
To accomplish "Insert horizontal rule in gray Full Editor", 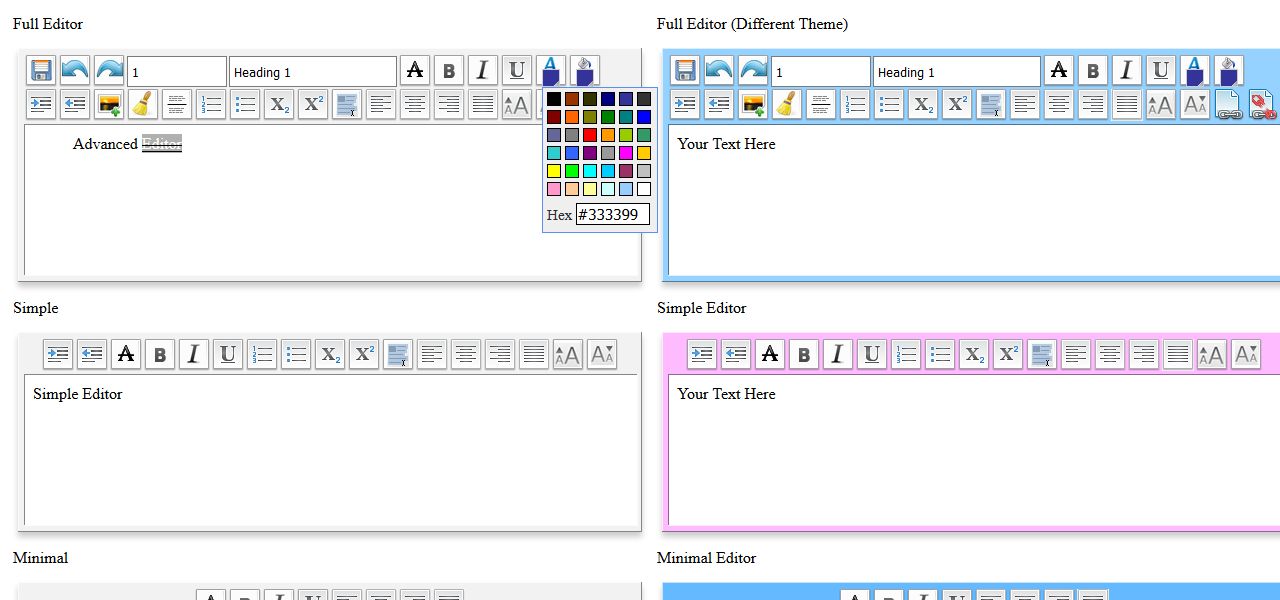I will (x=177, y=104).
